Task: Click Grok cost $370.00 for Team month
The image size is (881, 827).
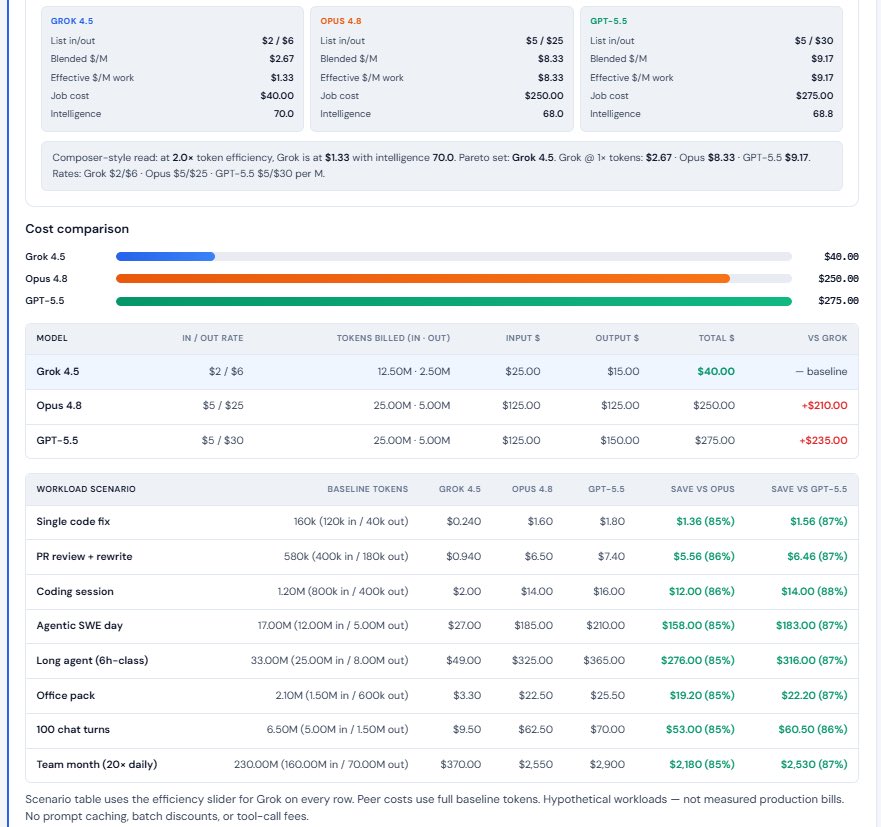Action: (461, 764)
